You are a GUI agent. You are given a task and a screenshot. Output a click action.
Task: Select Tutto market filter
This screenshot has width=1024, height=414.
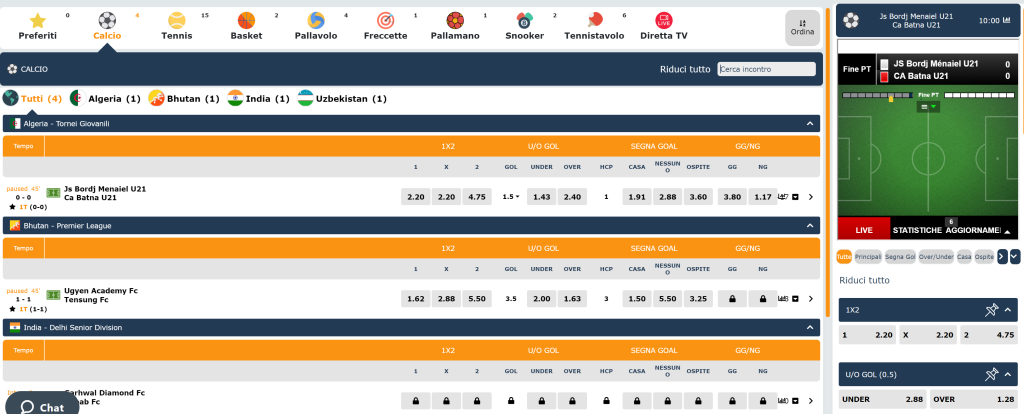point(844,257)
